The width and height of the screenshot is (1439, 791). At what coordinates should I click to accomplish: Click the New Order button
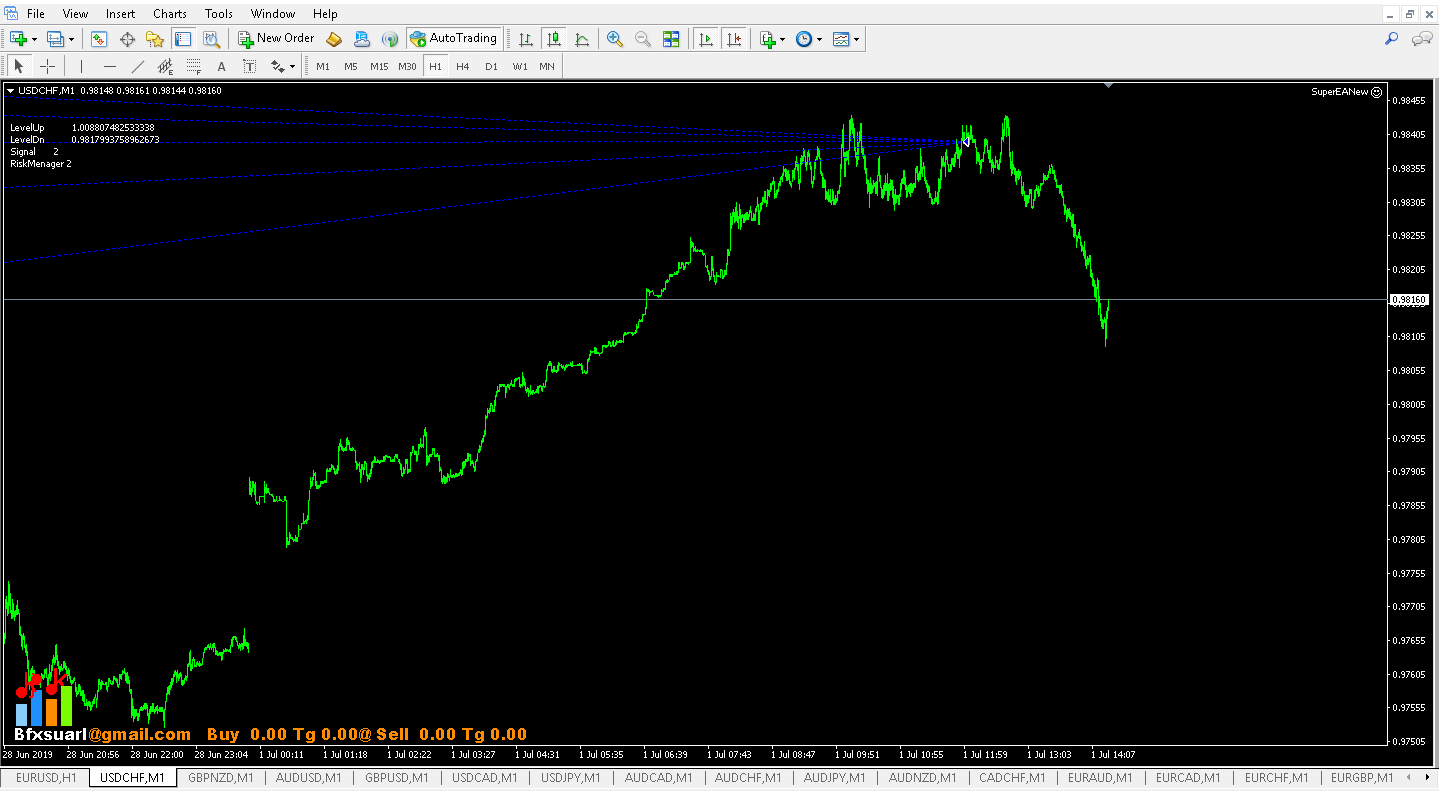pyautogui.click(x=276, y=39)
